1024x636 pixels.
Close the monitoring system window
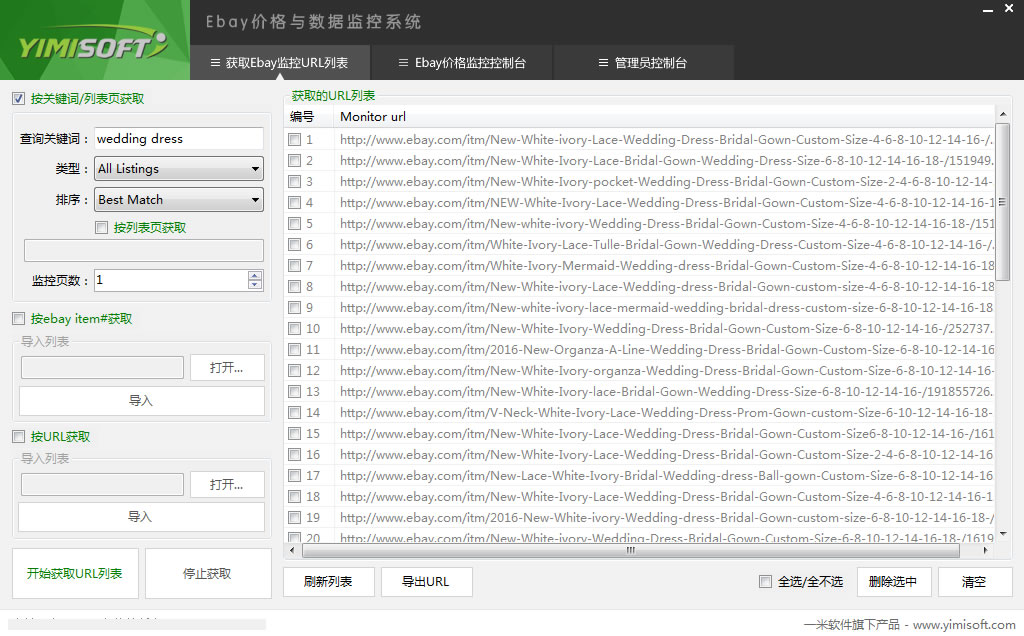tap(1009, 9)
